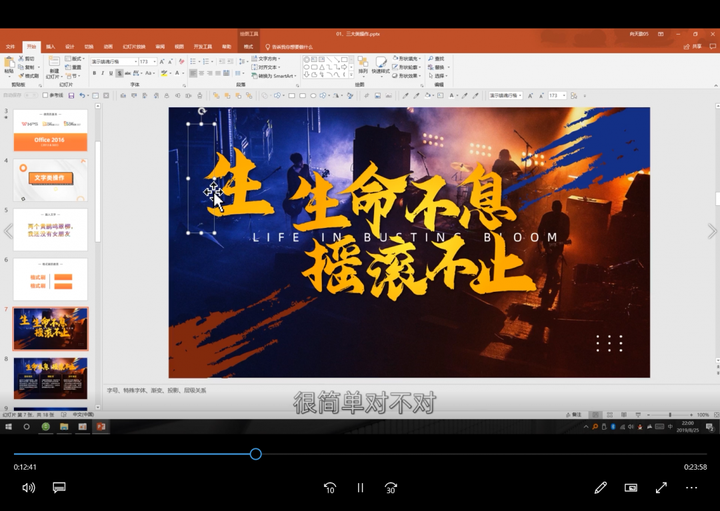Click the PowerPoint zoom slider handle
Viewport: 720px width, 511px height.
(670, 415)
